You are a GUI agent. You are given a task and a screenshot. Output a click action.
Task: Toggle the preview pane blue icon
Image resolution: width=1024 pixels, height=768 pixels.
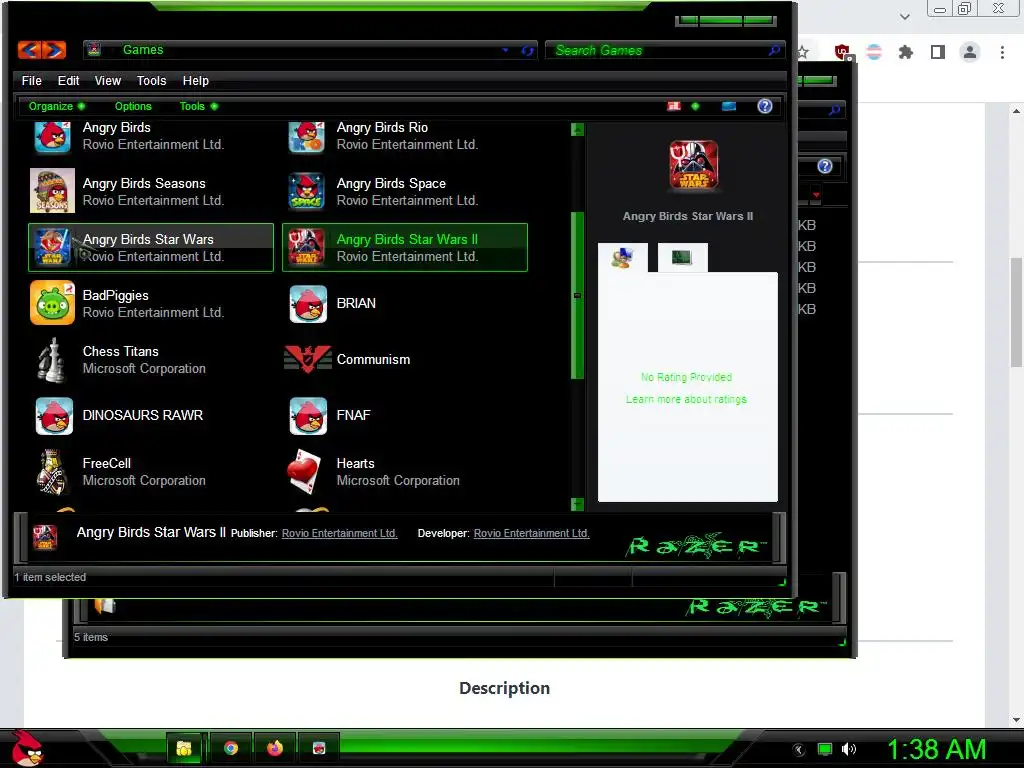coord(729,106)
